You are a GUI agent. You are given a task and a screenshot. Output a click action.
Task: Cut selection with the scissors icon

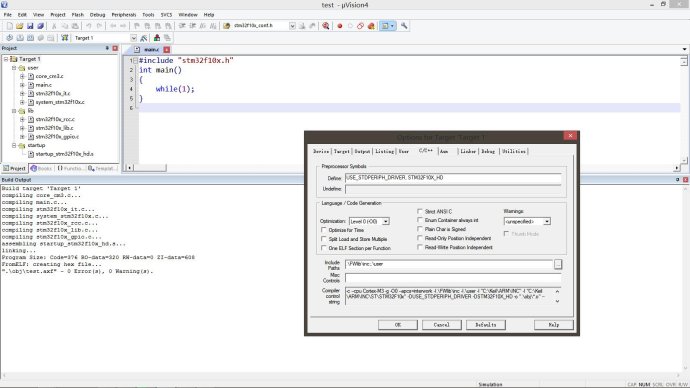(x=54, y=26)
